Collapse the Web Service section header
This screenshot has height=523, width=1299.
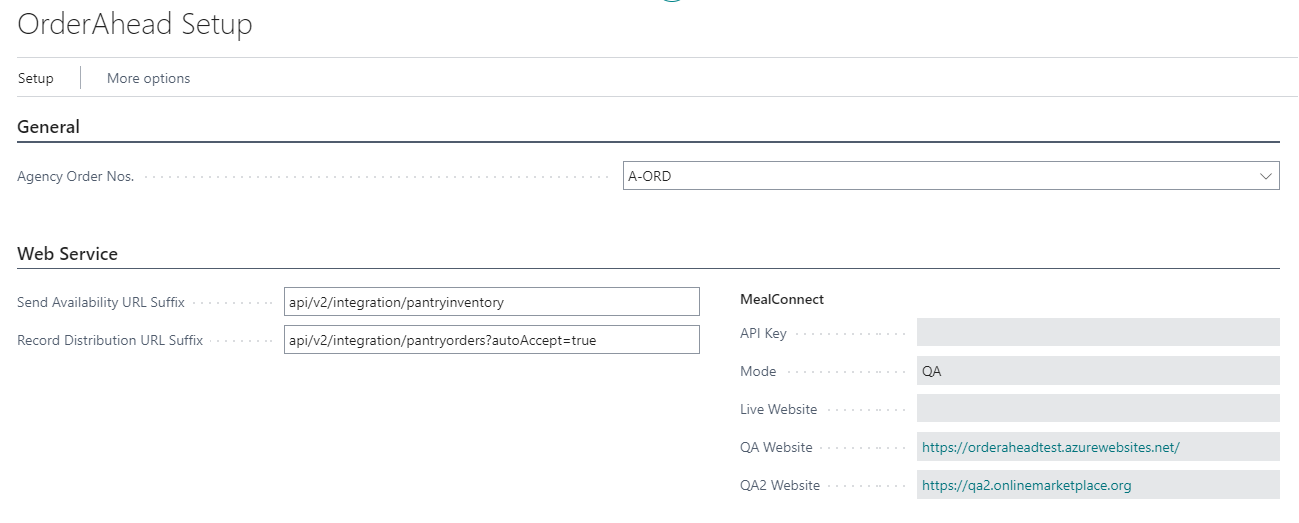[x=68, y=254]
